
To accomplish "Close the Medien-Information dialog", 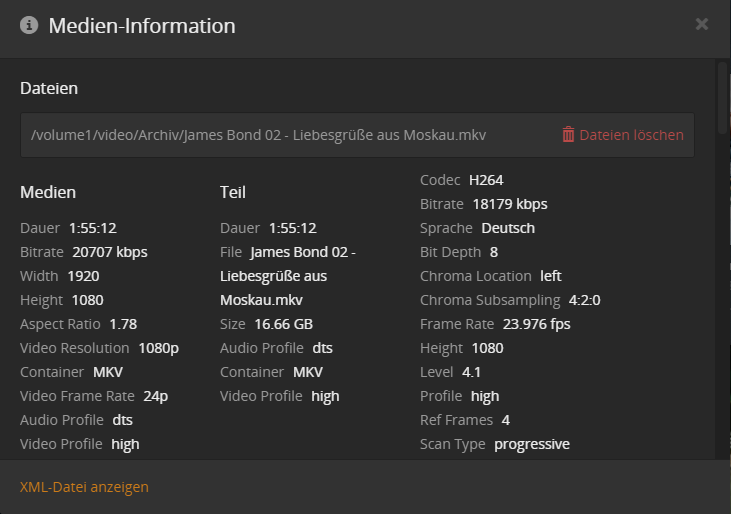I will pos(702,24).
